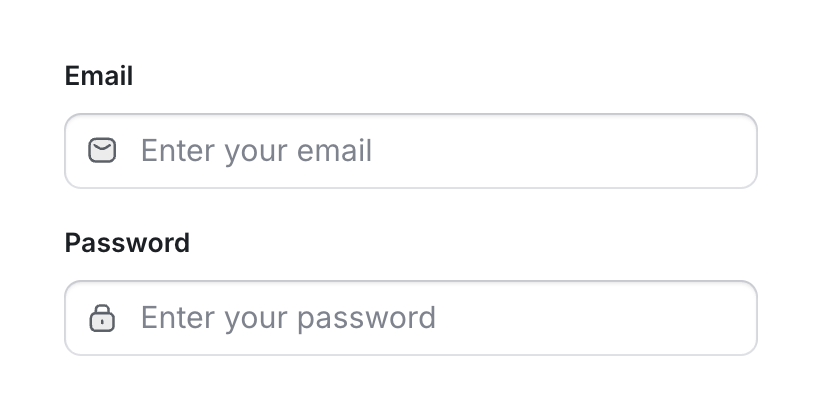
Task: Click the Email label
Action: [99, 76]
